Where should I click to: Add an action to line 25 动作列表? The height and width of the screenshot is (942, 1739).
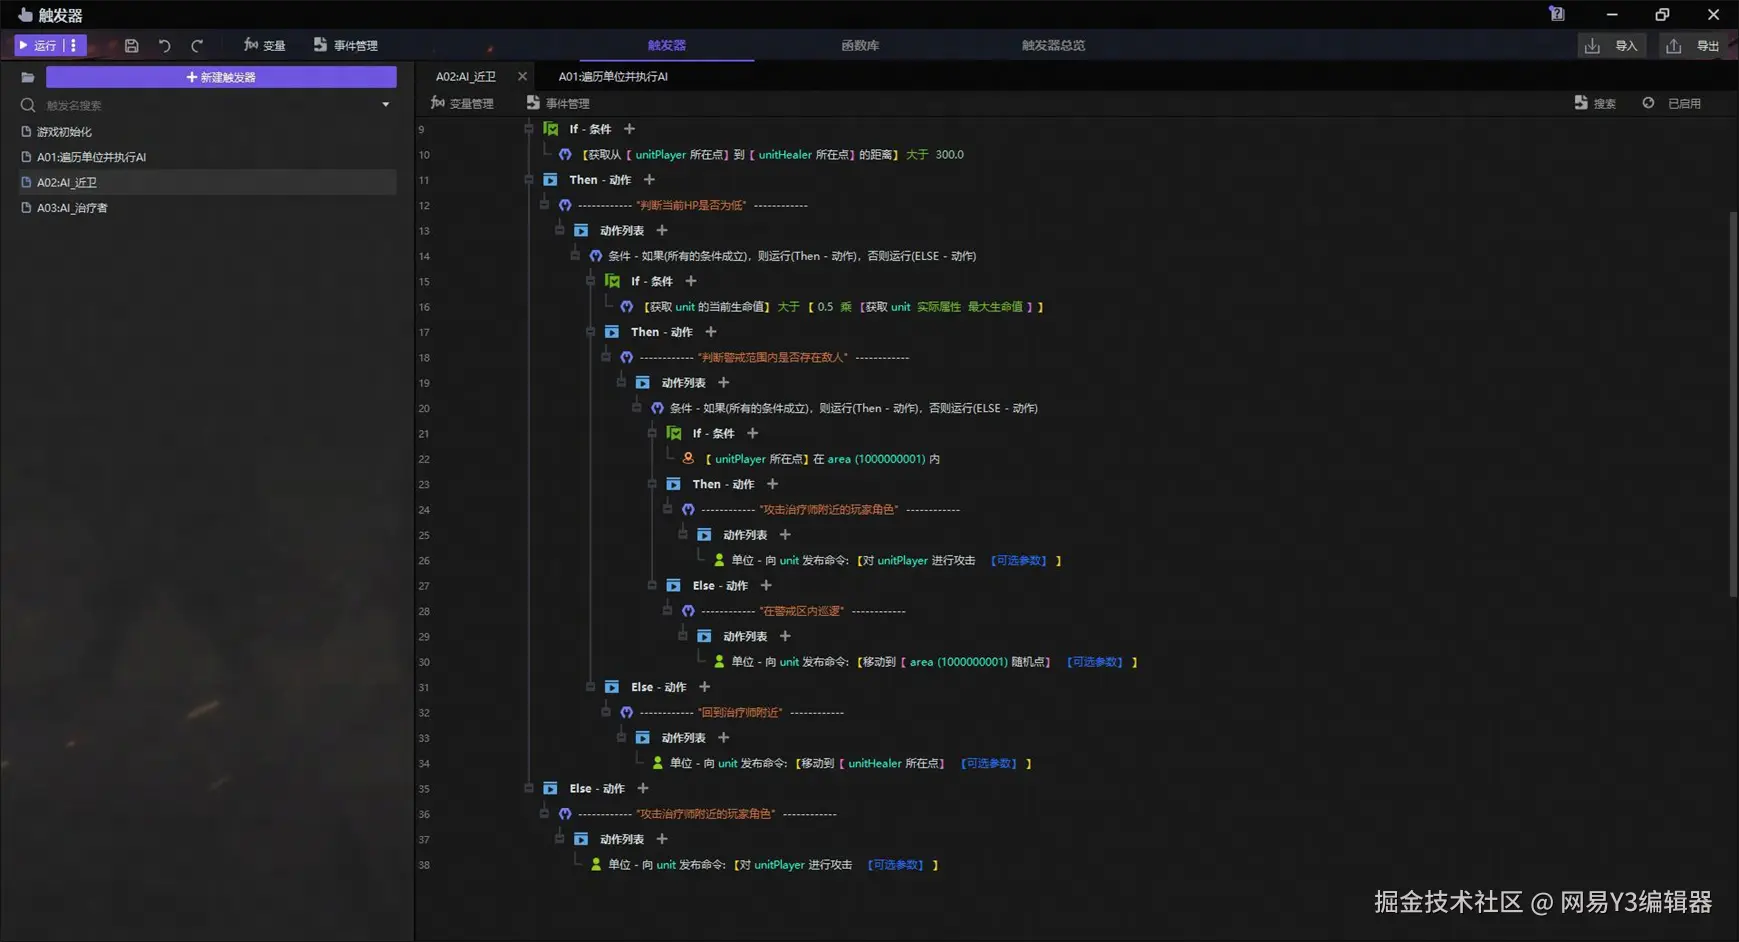coord(785,535)
